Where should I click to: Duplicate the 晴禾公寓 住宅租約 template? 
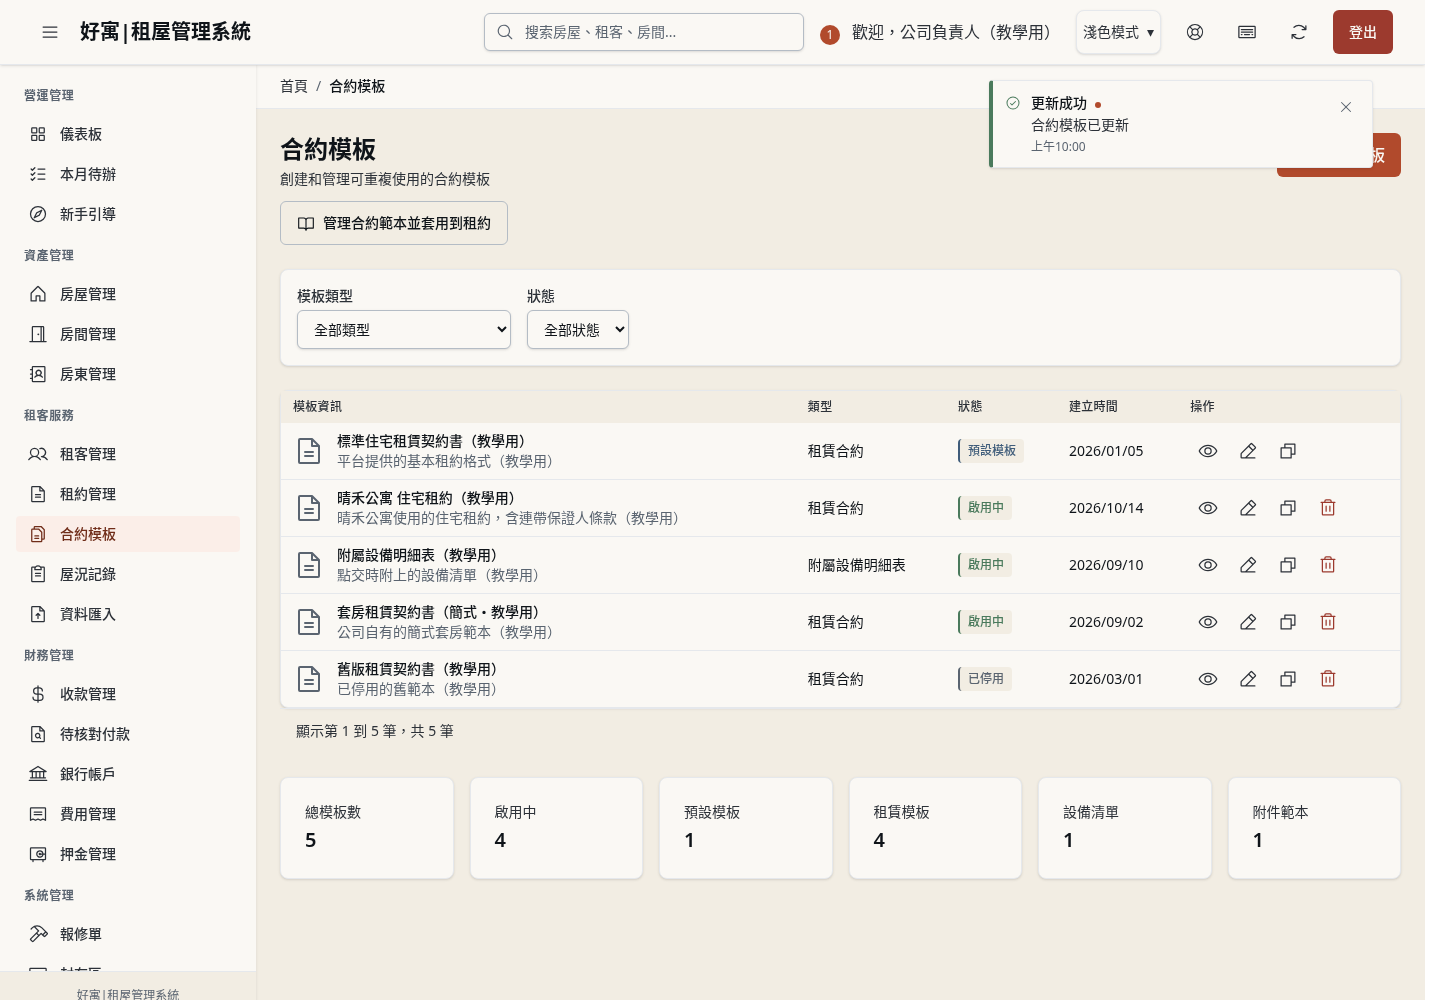pyautogui.click(x=1288, y=508)
